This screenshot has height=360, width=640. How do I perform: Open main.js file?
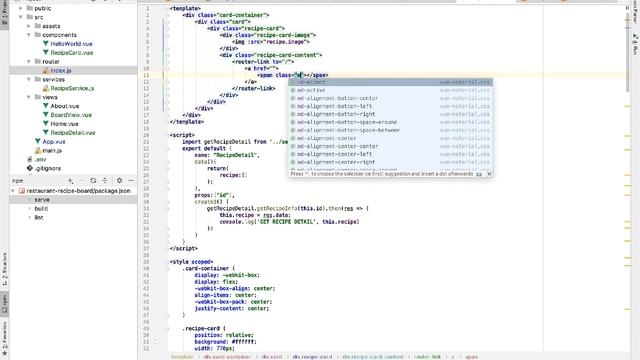(52, 151)
